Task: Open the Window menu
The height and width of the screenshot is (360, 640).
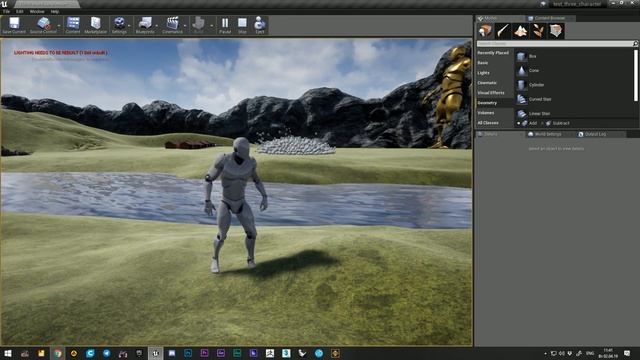Action: 37,11
